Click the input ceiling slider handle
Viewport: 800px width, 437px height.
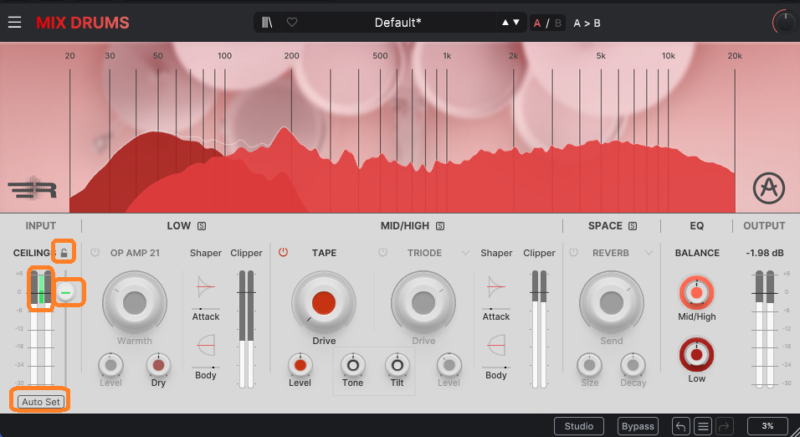[x=66, y=293]
